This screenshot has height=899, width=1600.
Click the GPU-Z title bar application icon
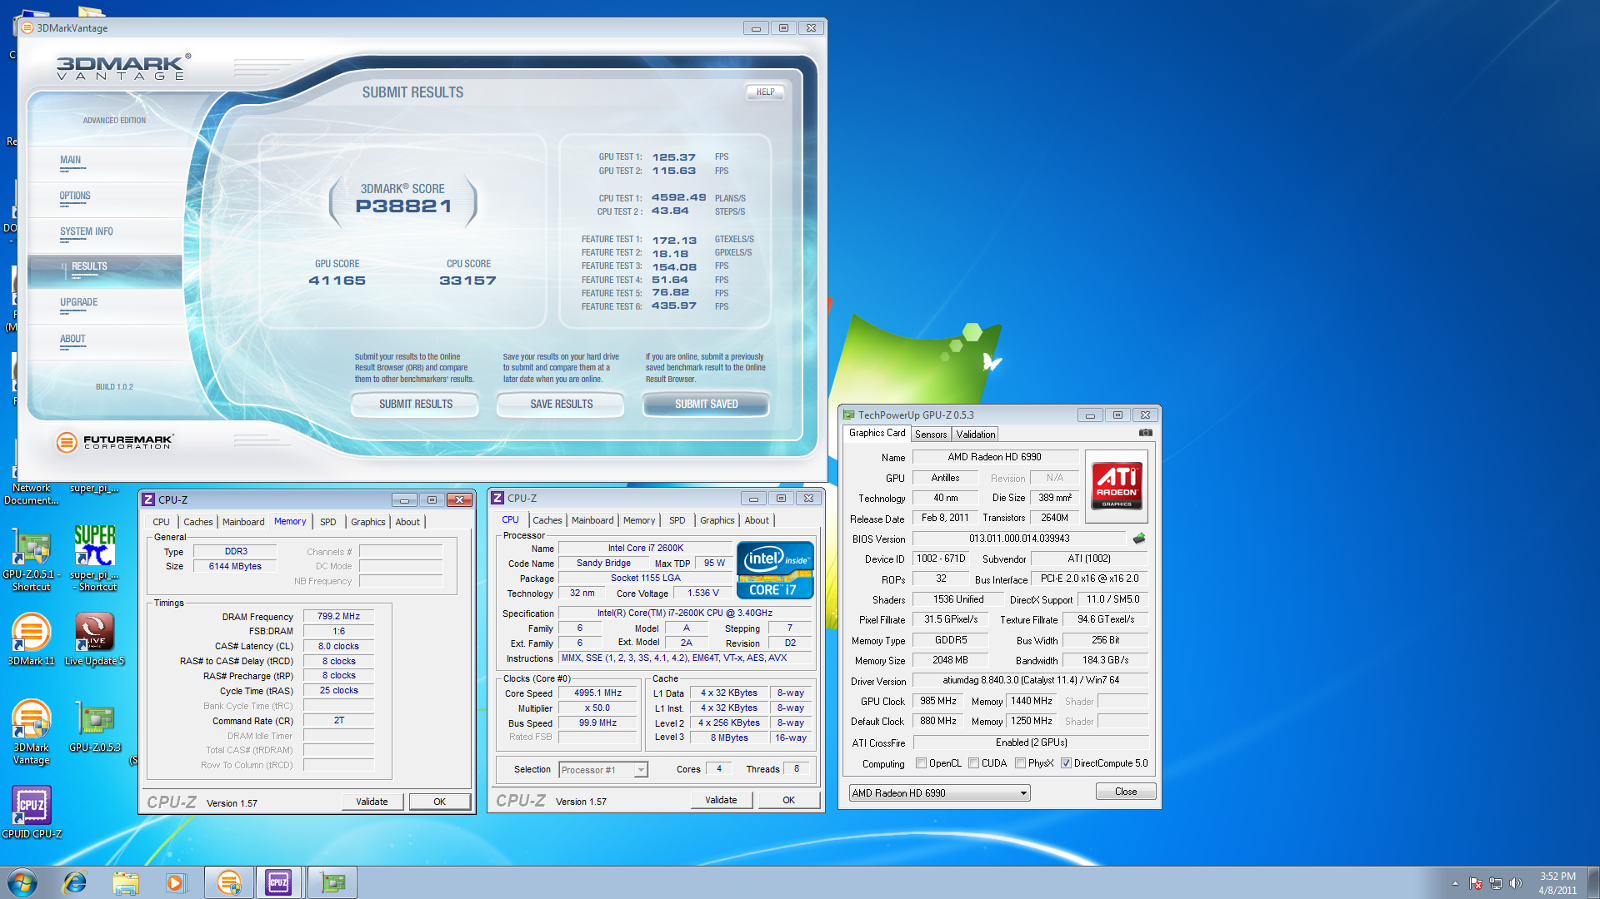click(848, 415)
